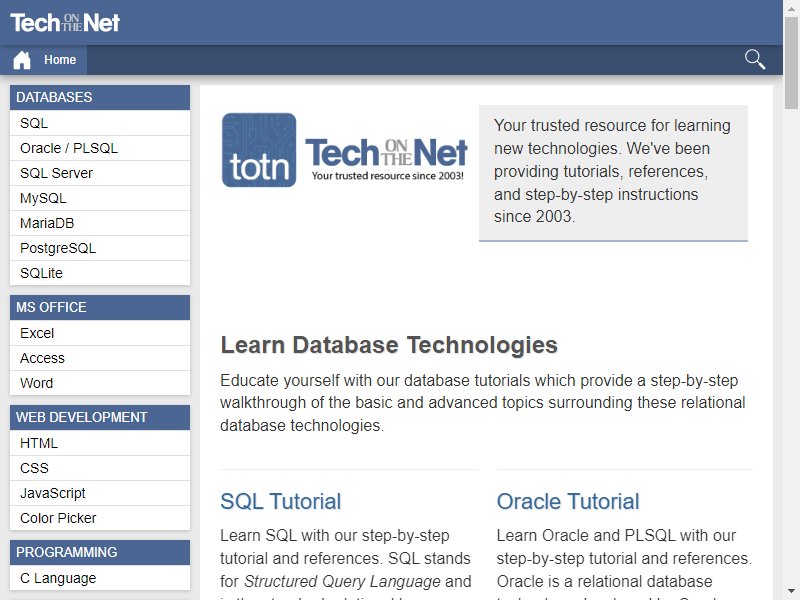
Task: Open the search magnifier icon
Action: pyautogui.click(x=755, y=59)
